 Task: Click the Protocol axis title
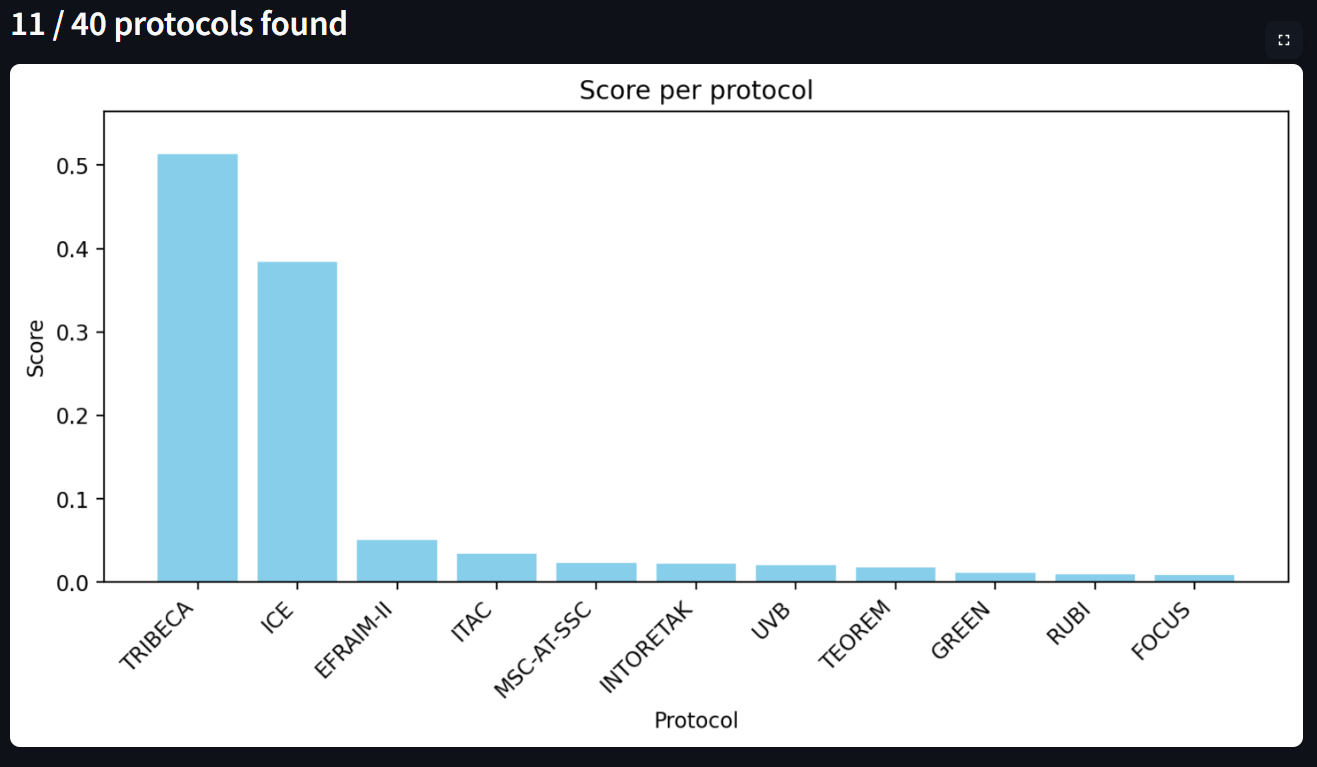[x=696, y=719]
